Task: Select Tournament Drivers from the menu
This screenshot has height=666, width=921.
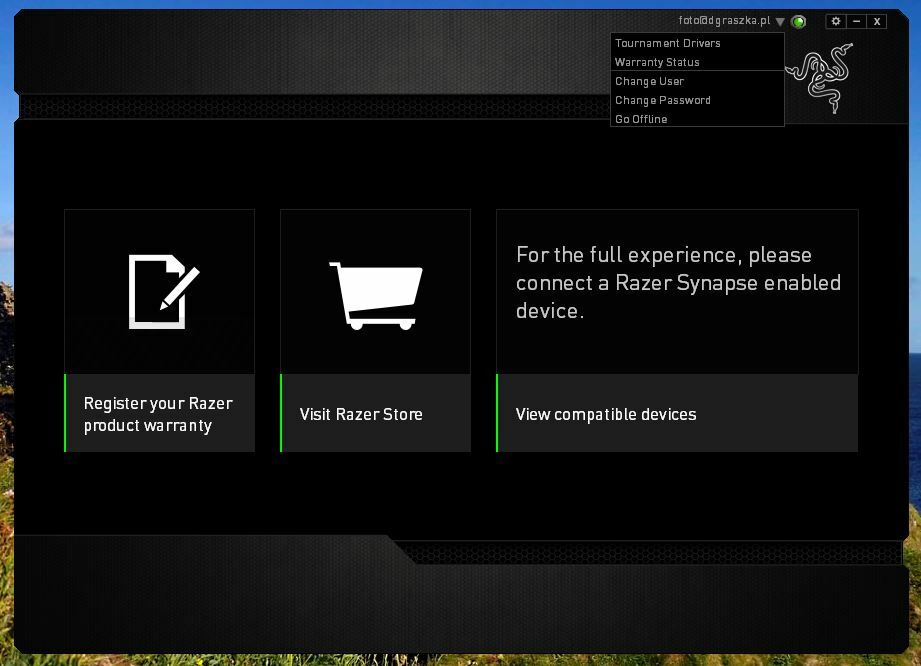Action: pos(697,43)
